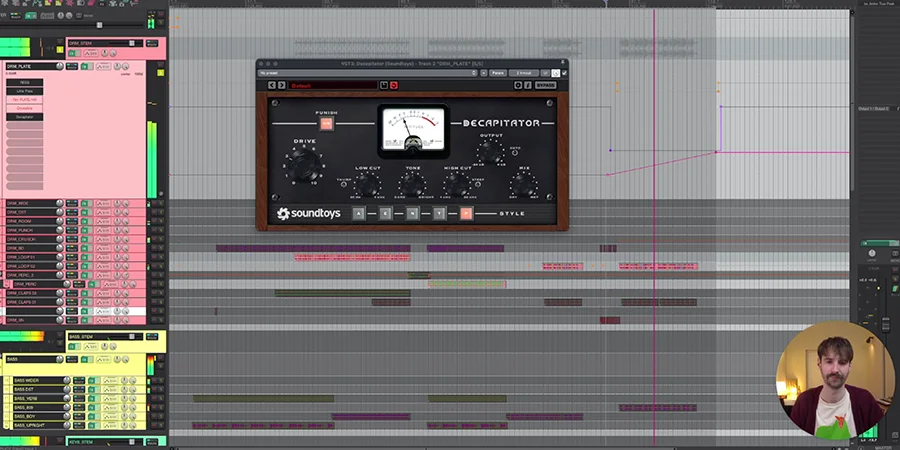This screenshot has height=450, width=900.
Task: Open routing on the BASS_808 track
Action: (x=79, y=408)
